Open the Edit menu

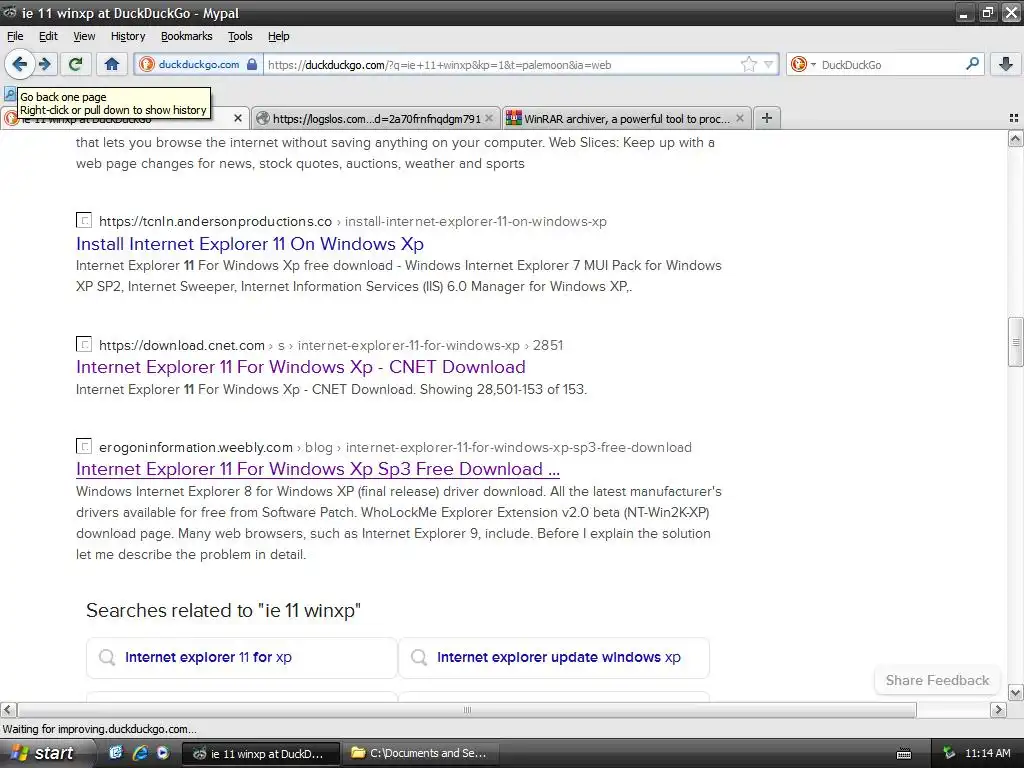point(48,36)
